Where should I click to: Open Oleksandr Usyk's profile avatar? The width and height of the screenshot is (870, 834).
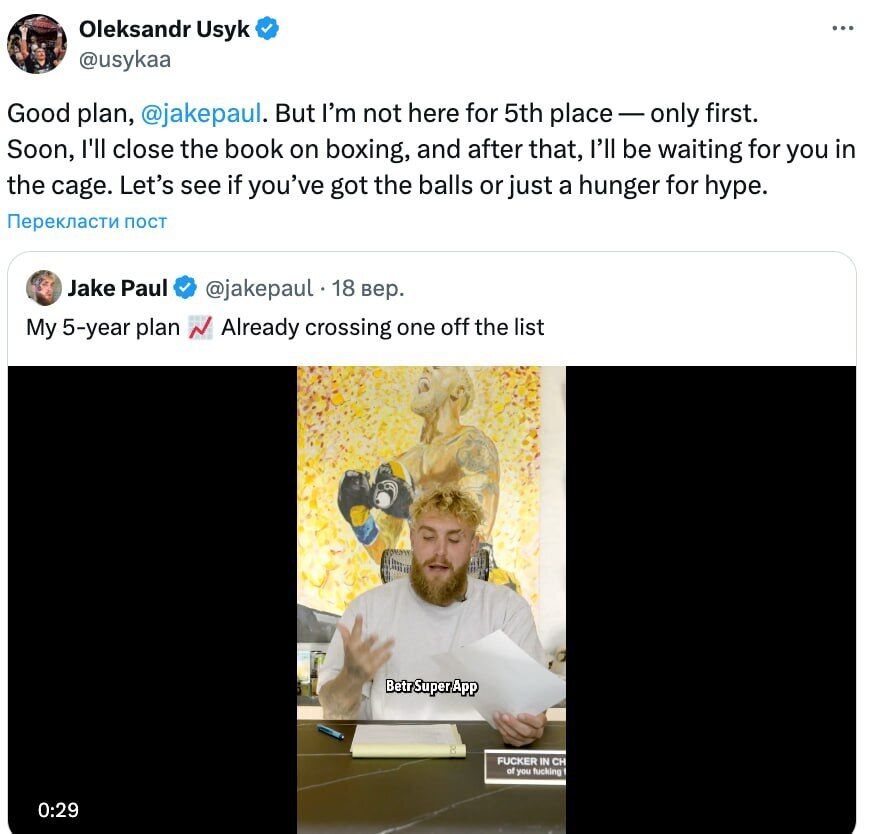point(37,44)
